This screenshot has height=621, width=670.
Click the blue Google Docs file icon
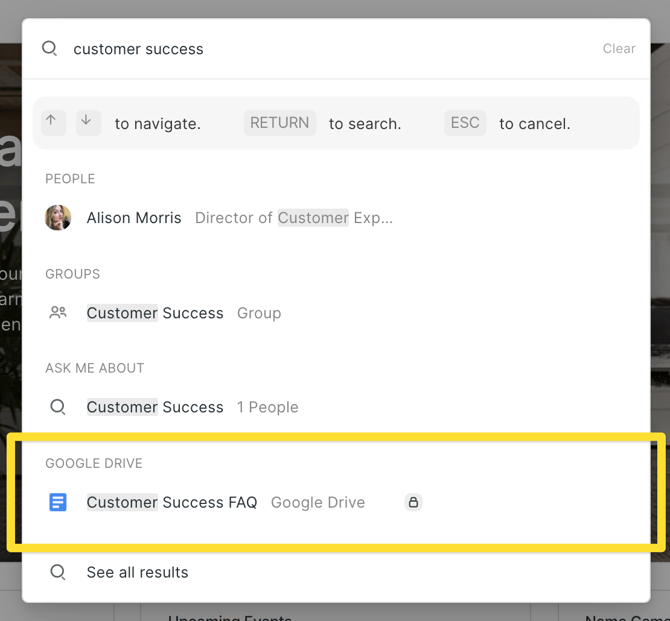coord(58,502)
